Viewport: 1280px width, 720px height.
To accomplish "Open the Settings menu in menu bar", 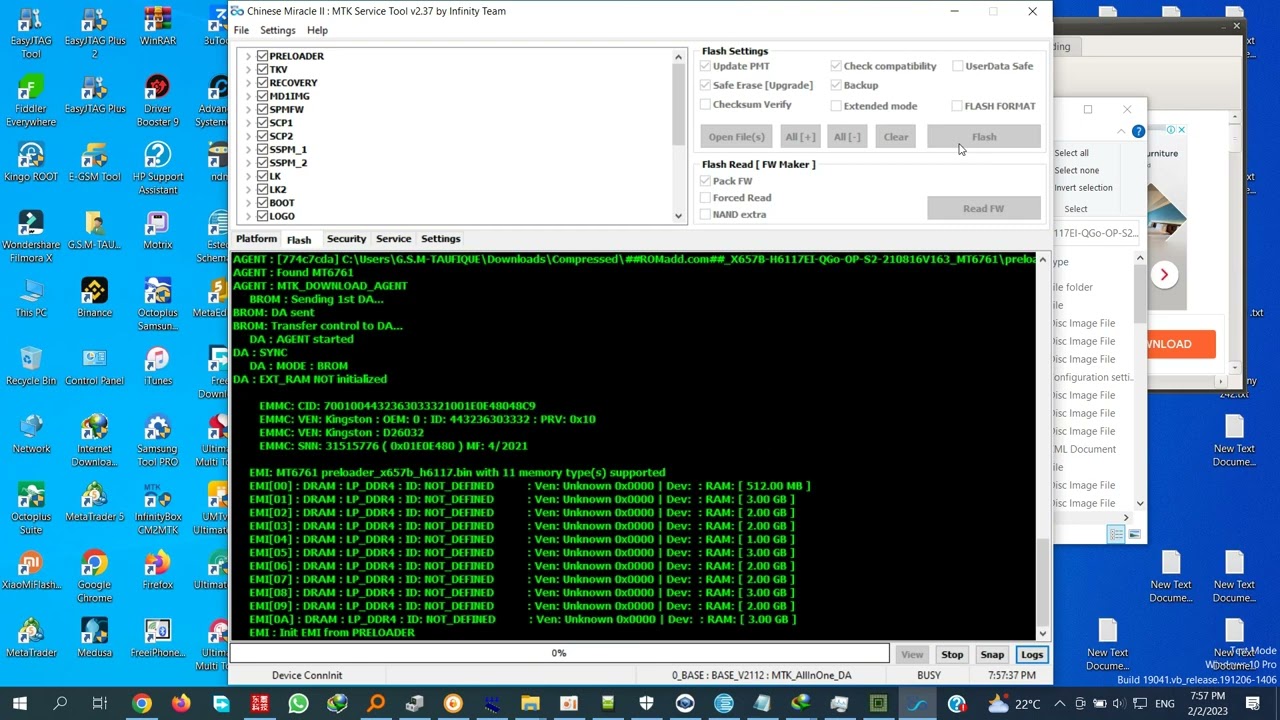I will coord(278,30).
